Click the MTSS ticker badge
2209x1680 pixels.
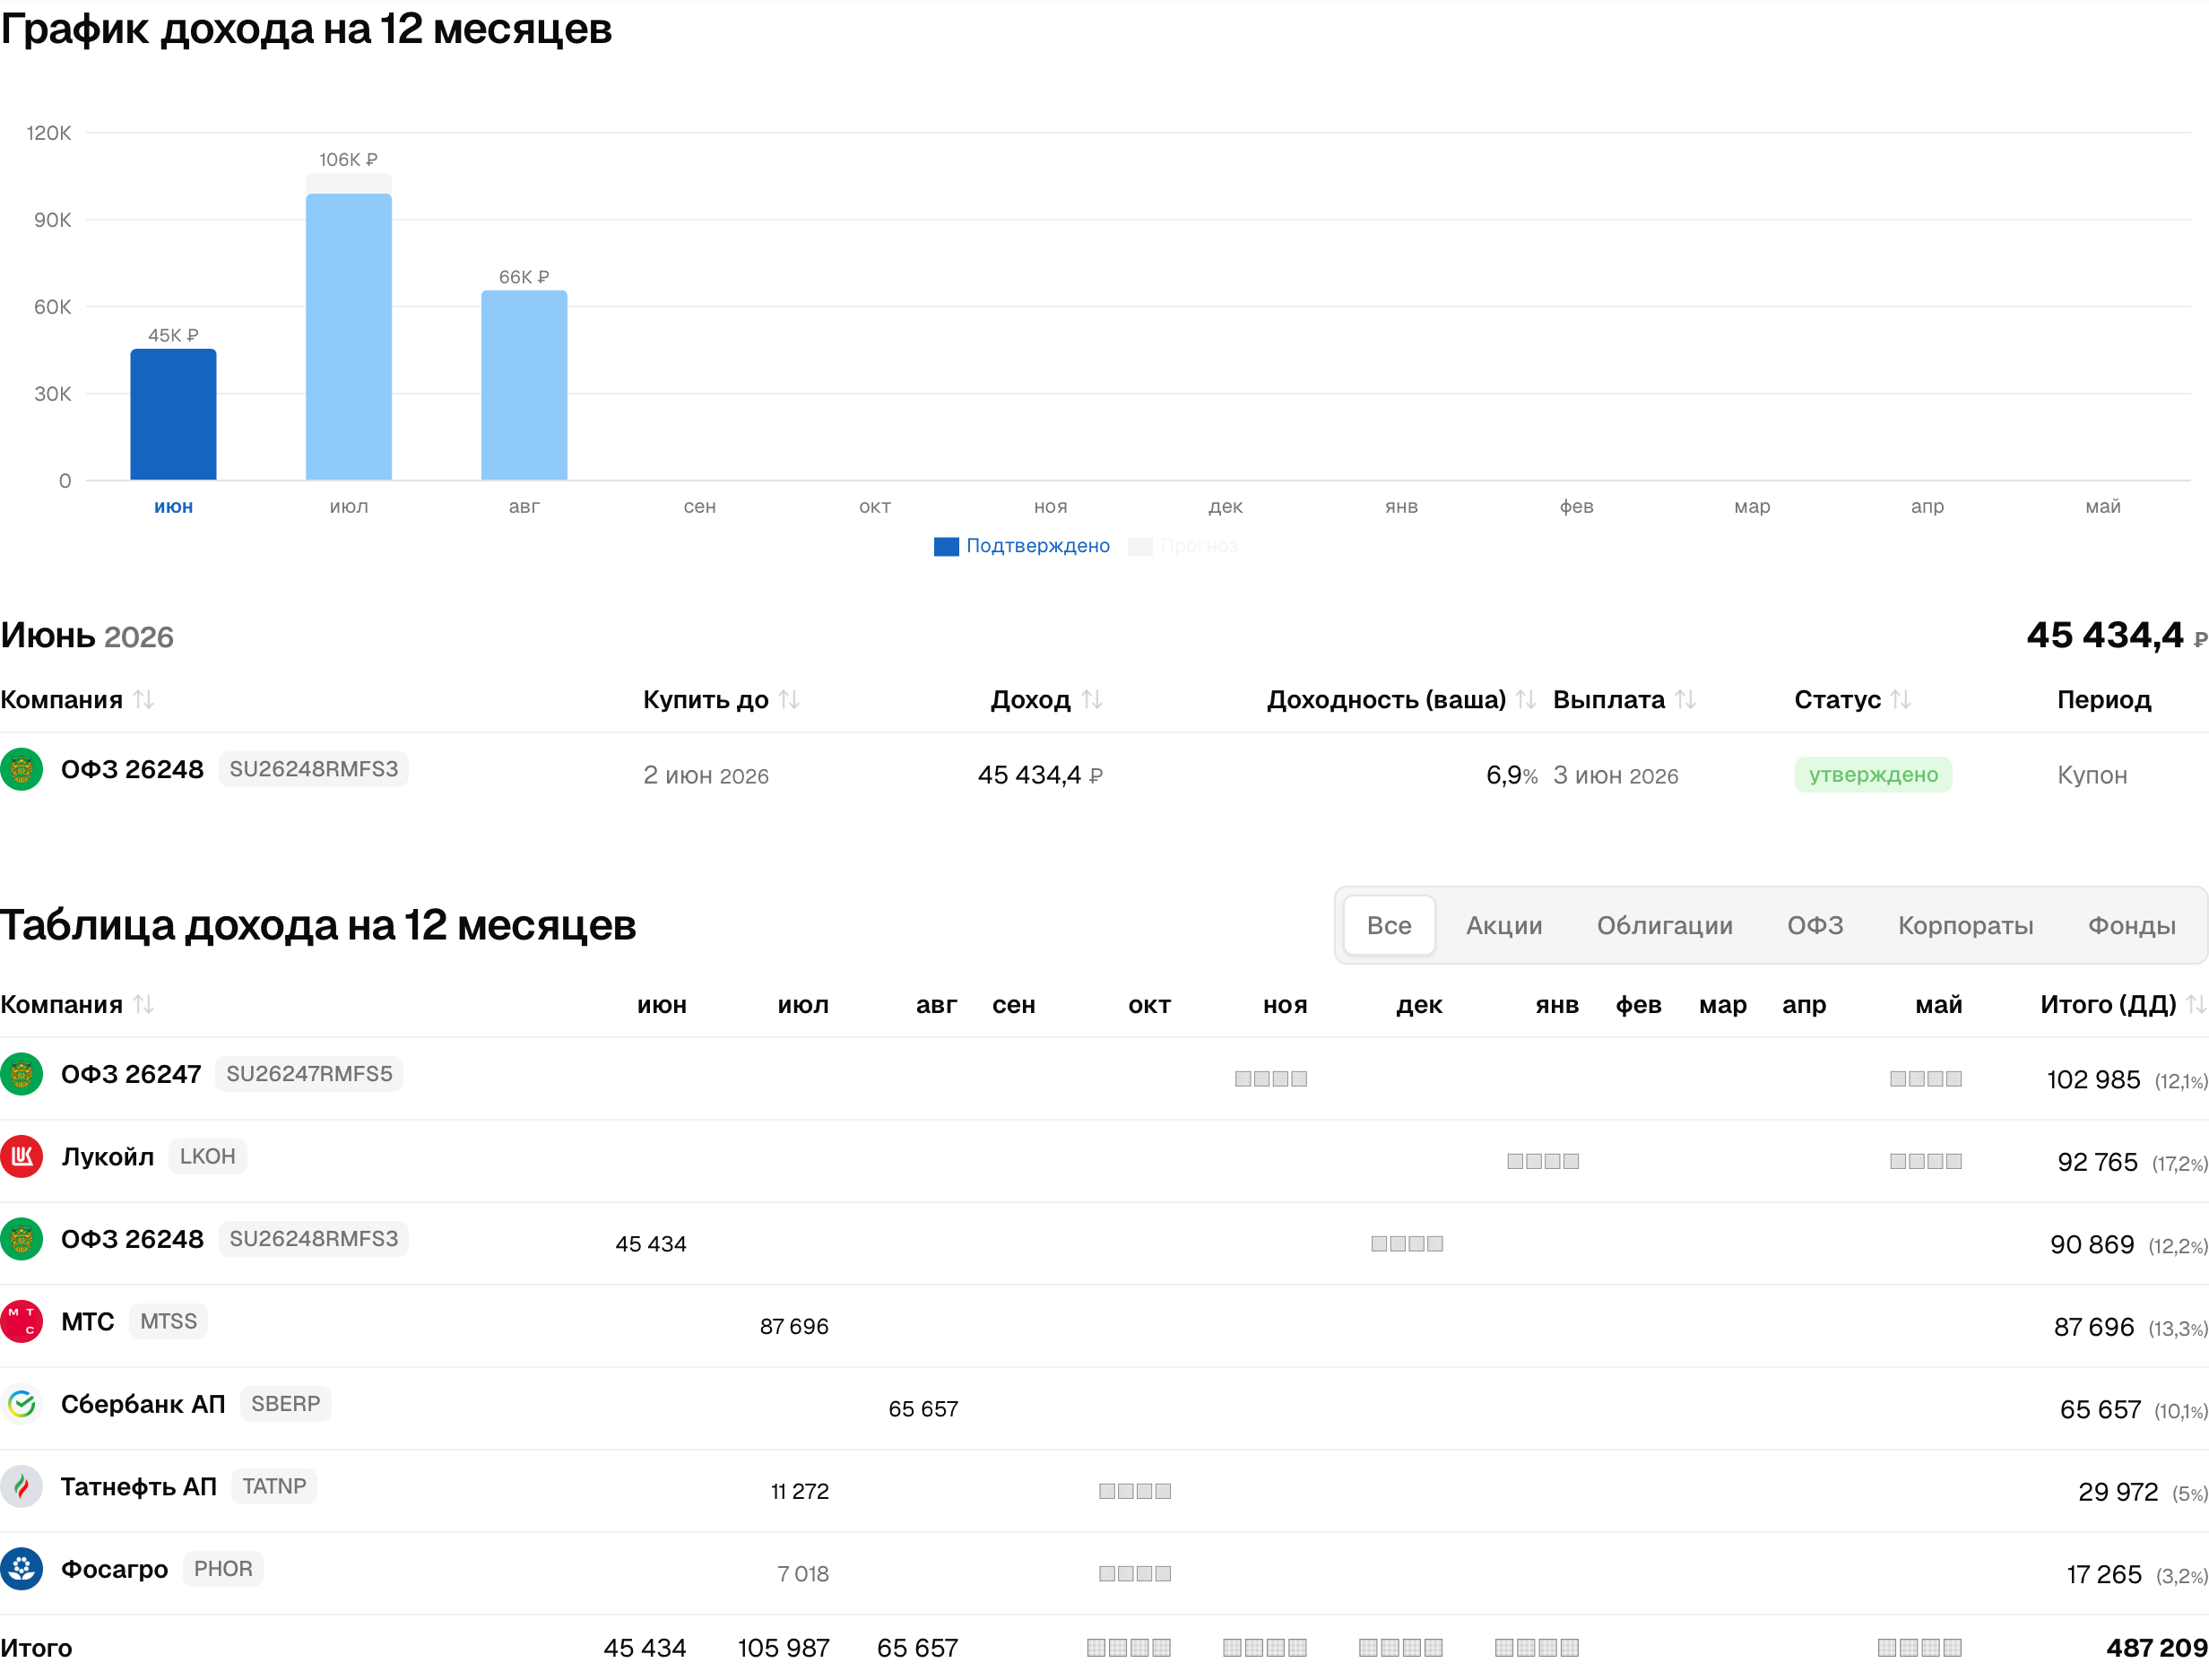(168, 1322)
